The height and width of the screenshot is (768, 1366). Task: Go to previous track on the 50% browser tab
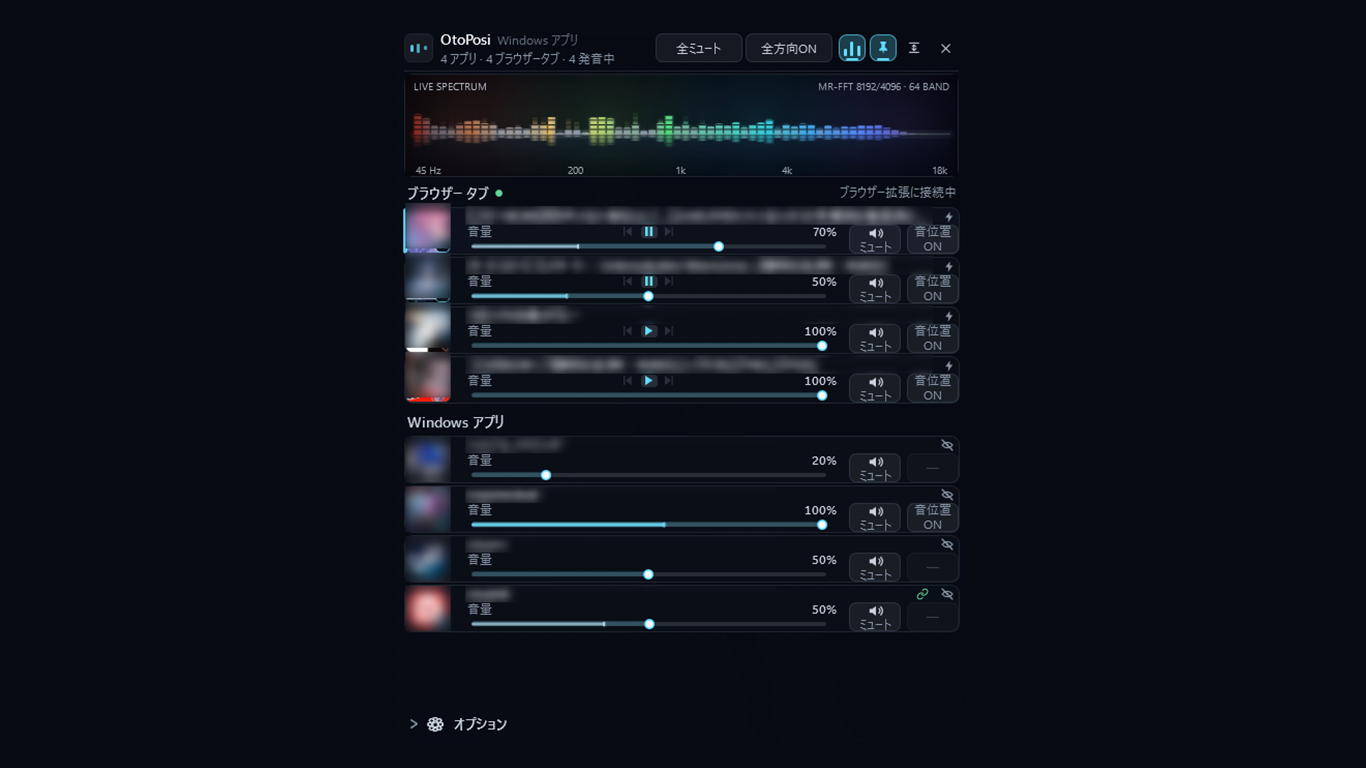pyautogui.click(x=628, y=282)
